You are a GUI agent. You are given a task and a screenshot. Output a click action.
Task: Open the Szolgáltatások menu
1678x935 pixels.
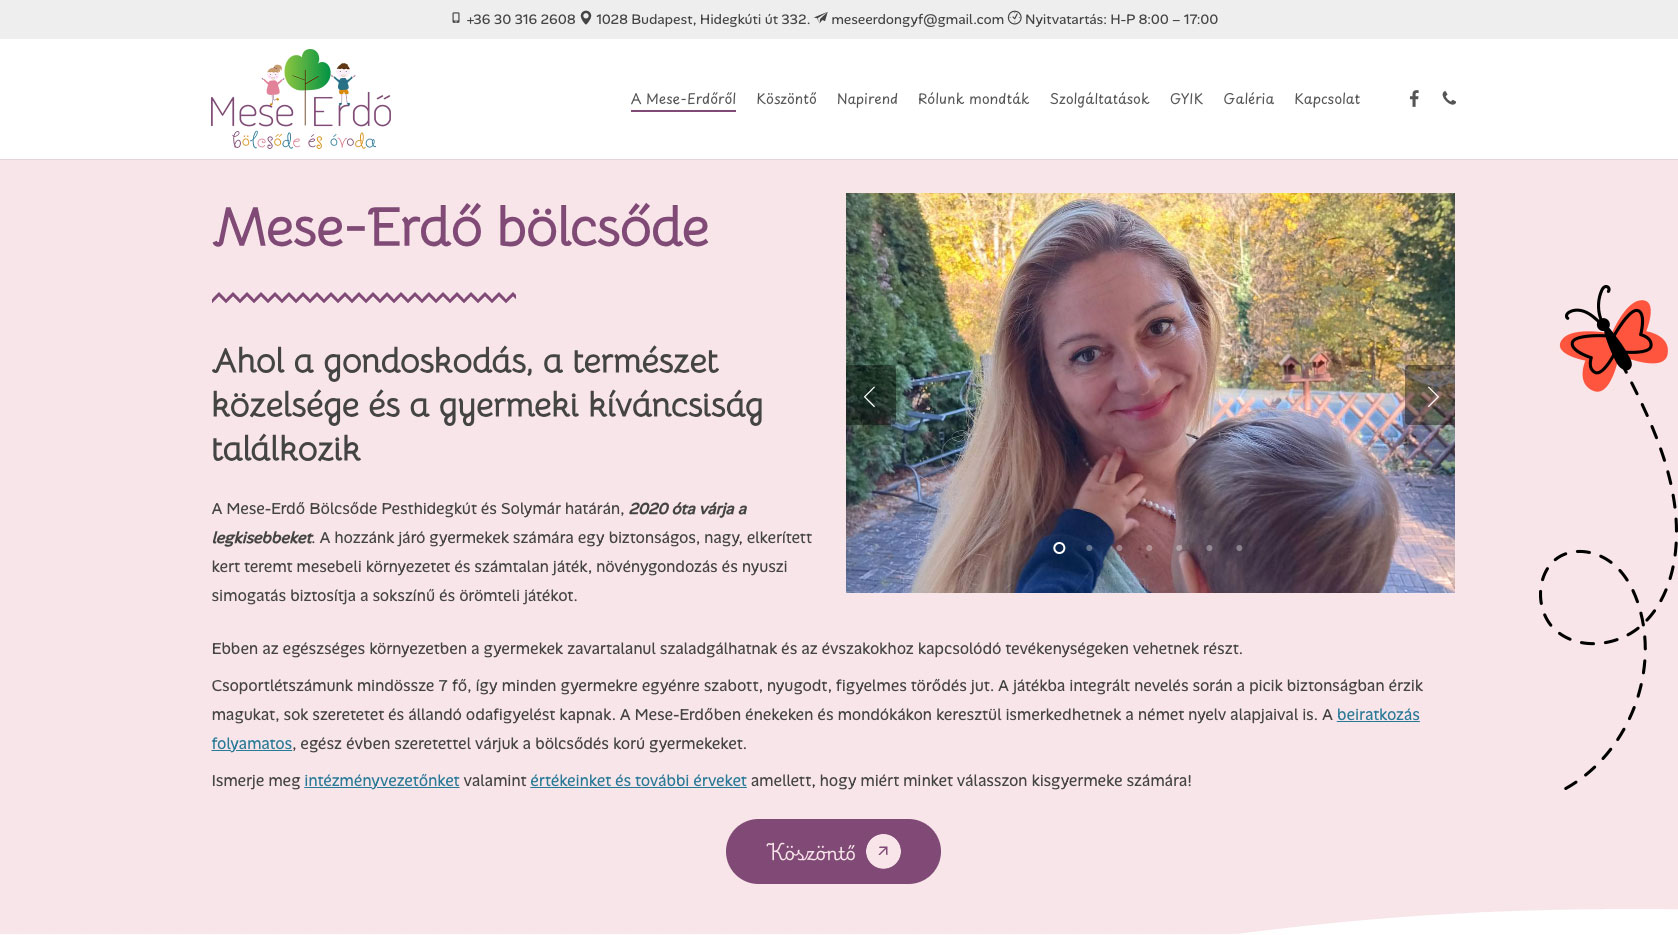pyautogui.click(x=1099, y=99)
